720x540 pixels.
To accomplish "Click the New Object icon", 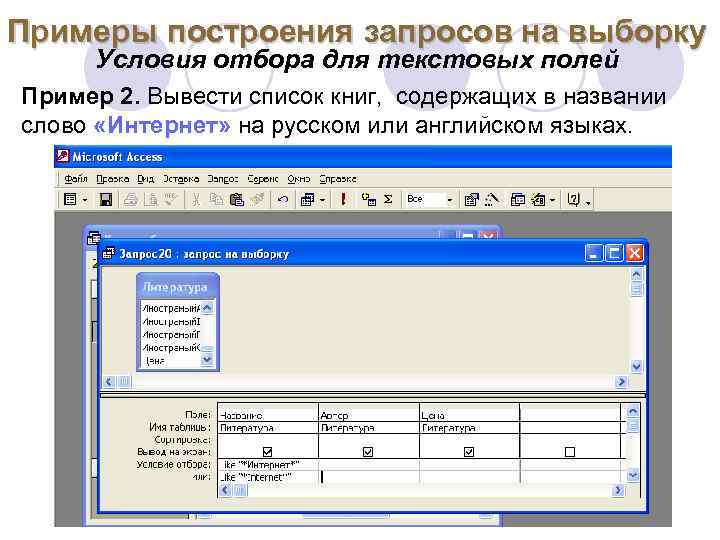I will pyautogui.click(x=538, y=200).
